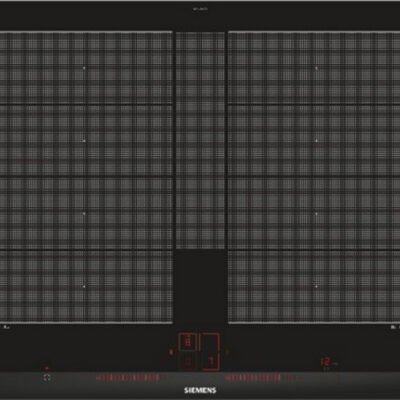Tap the faint icon right of zone selector
This screenshot has width=400, height=400.
pos(227,351)
